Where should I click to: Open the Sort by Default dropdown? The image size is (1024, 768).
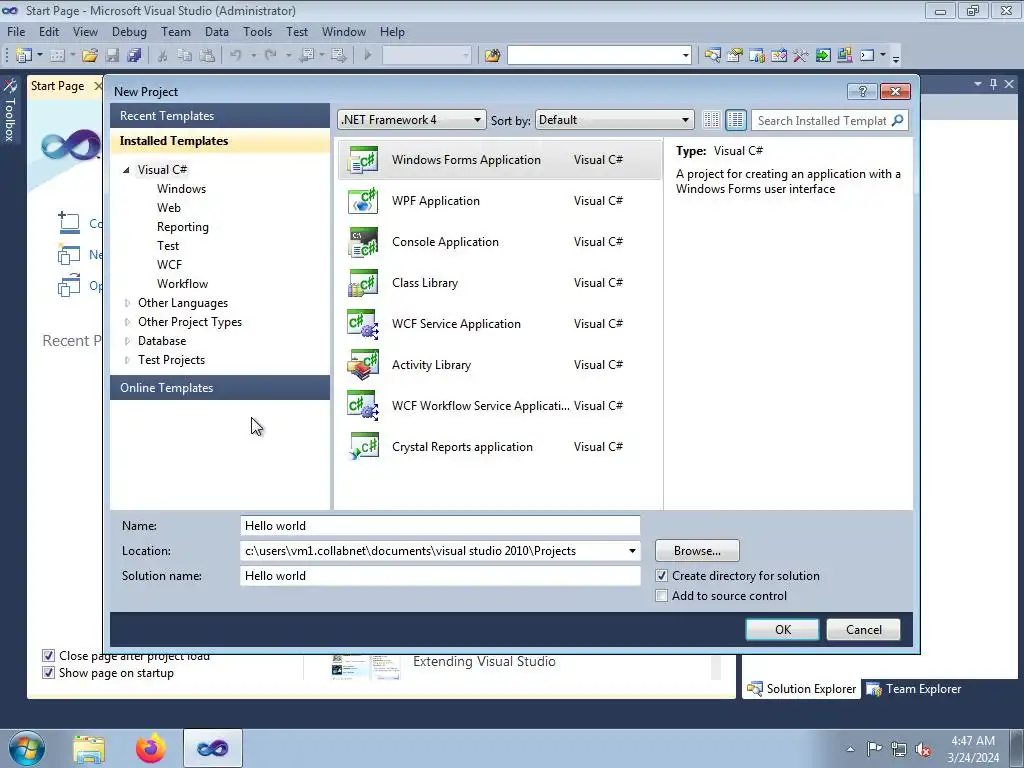[614, 120]
